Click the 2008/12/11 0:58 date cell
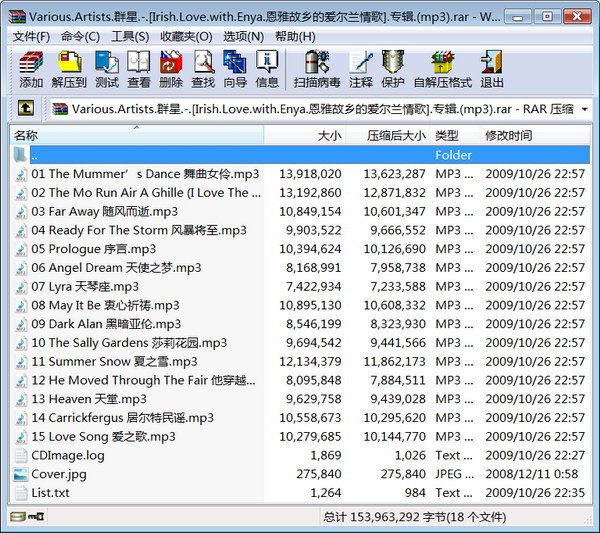The height and width of the screenshot is (533, 600). [x=532, y=474]
